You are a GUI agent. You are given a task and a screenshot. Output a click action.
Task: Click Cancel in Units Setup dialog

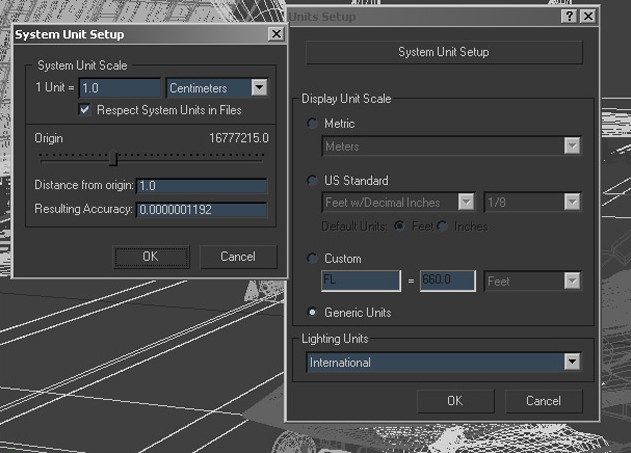543,401
